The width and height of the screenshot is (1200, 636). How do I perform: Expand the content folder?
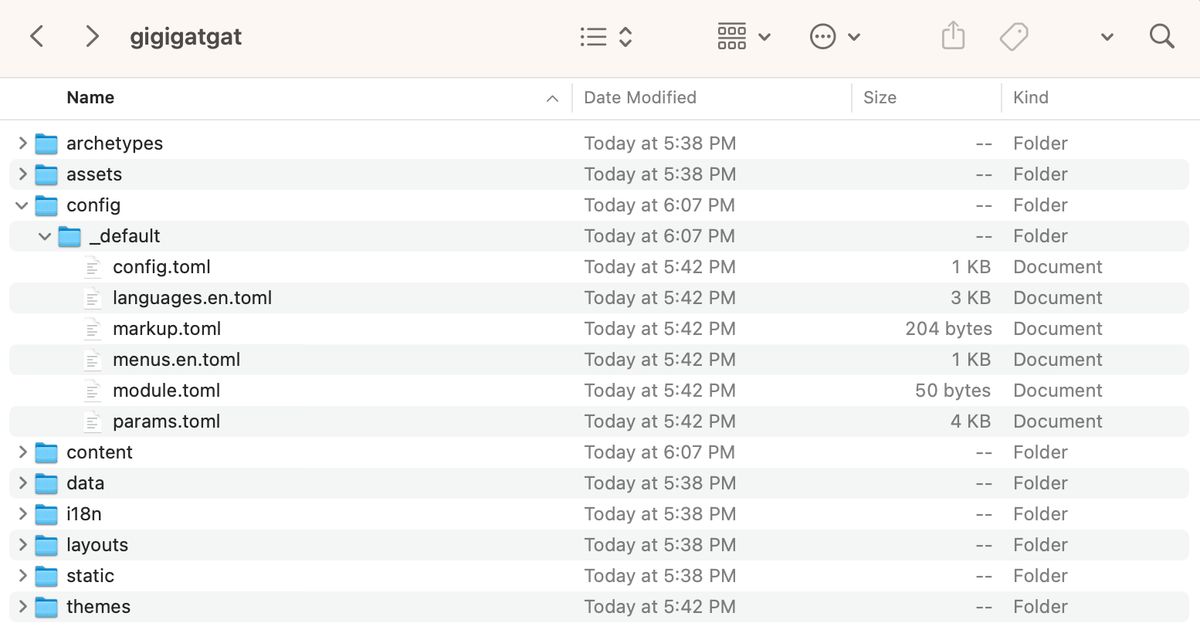pyautogui.click(x=22, y=453)
